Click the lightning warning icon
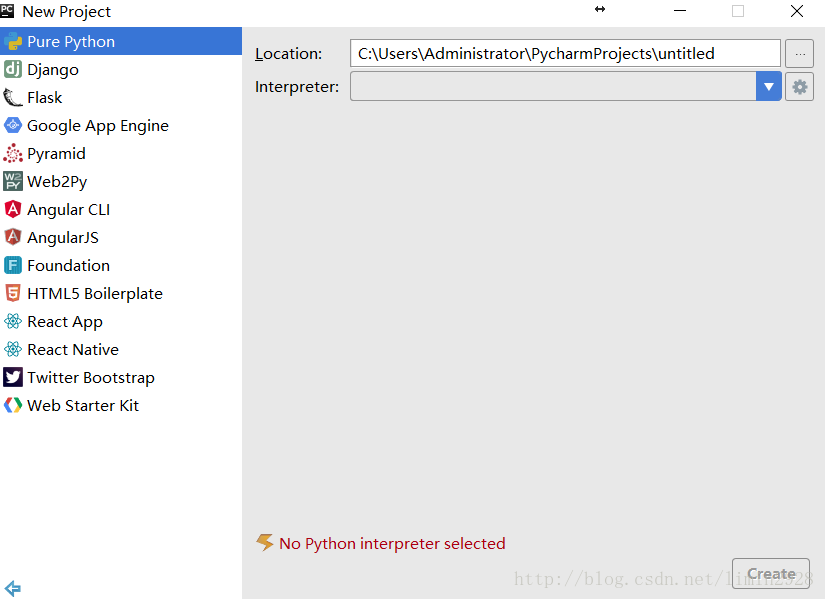 pyautogui.click(x=265, y=542)
